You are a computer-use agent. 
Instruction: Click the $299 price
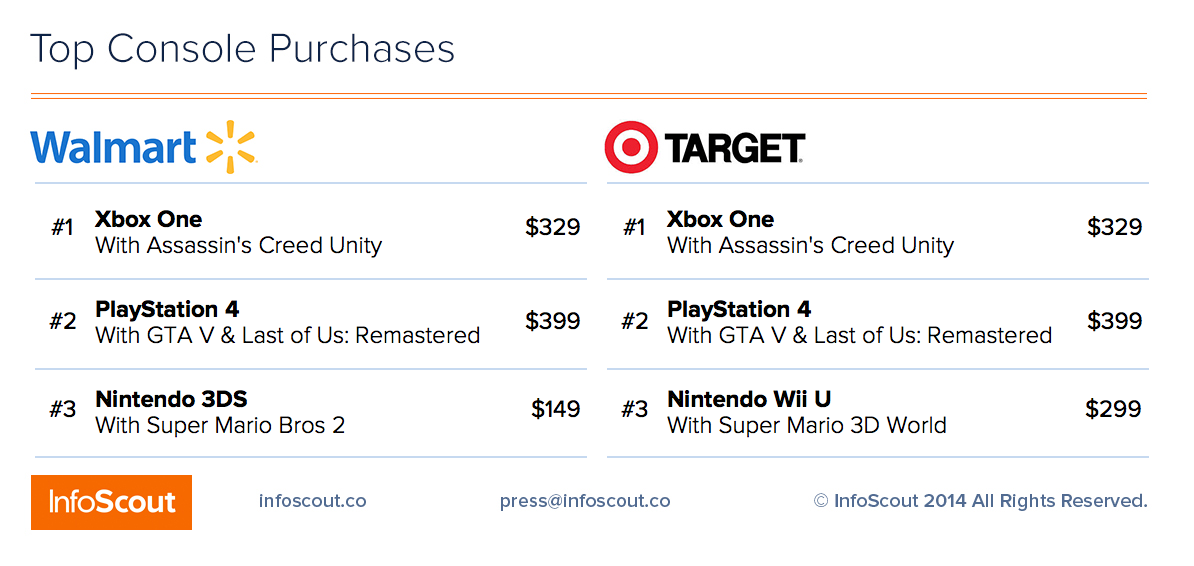tap(1113, 409)
